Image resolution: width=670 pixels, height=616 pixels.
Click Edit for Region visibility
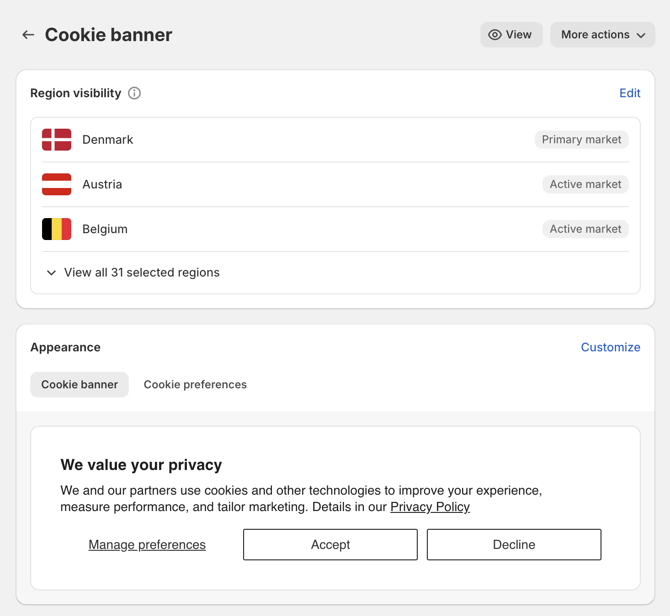tap(630, 93)
